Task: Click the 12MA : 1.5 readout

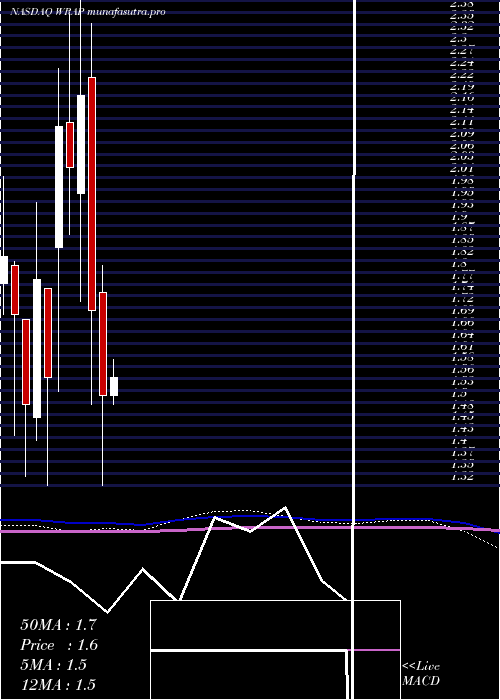Action: [58, 684]
